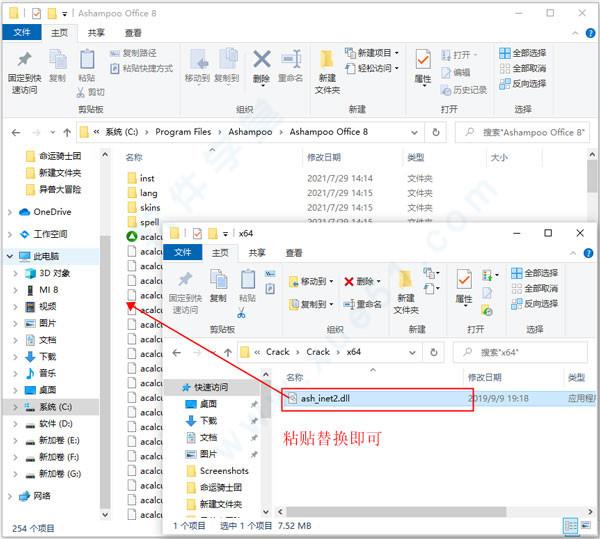Click the scissors Cut icon in x64 window
This screenshot has width=600, height=539.
click(x=241, y=314)
